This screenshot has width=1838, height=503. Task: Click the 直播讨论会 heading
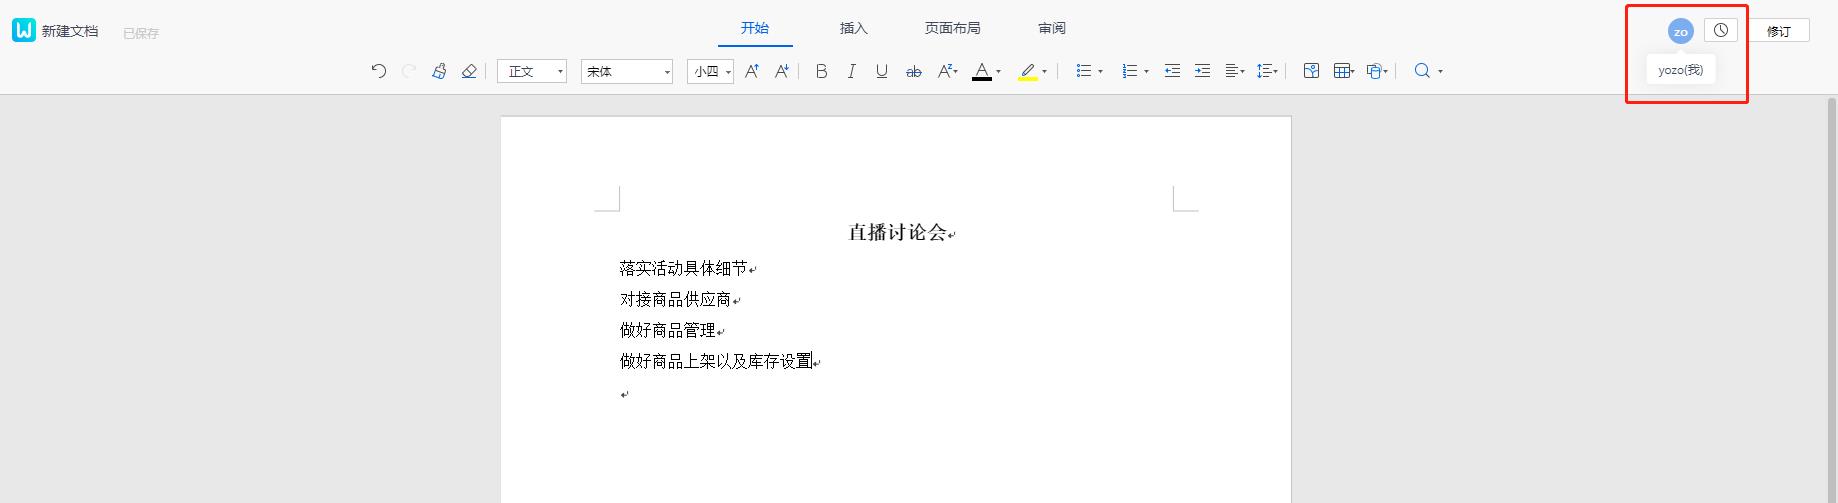[x=897, y=232]
